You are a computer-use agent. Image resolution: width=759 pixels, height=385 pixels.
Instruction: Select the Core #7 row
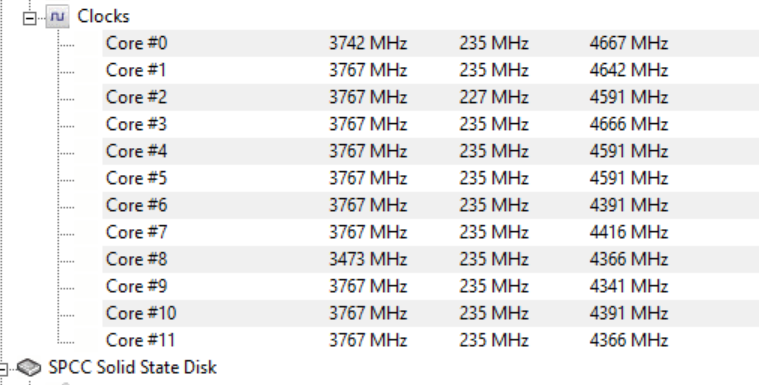431,232
